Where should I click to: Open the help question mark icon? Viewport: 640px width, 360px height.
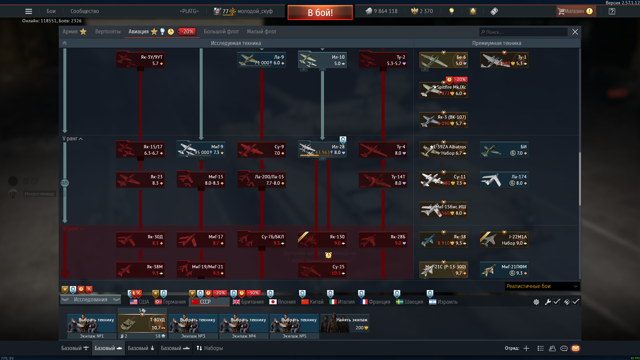(x=612, y=11)
